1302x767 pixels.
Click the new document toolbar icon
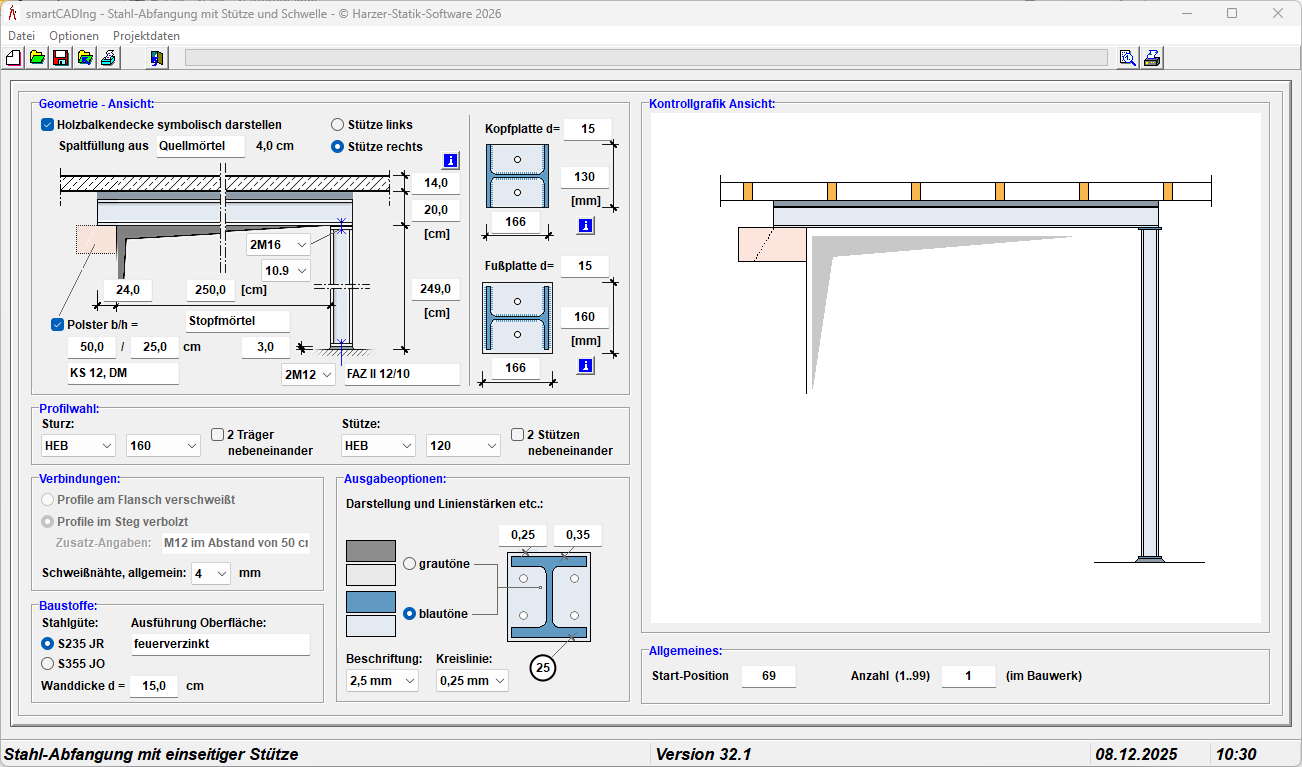[x=14, y=58]
